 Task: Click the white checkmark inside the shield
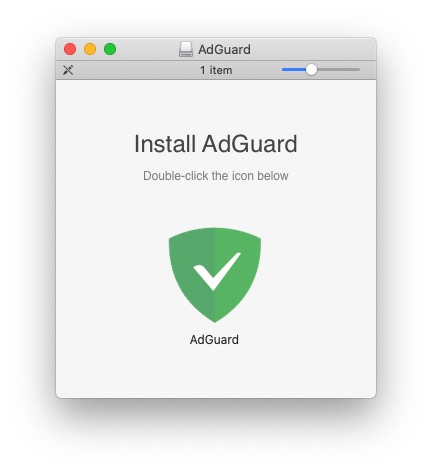(x=217, y=271)
